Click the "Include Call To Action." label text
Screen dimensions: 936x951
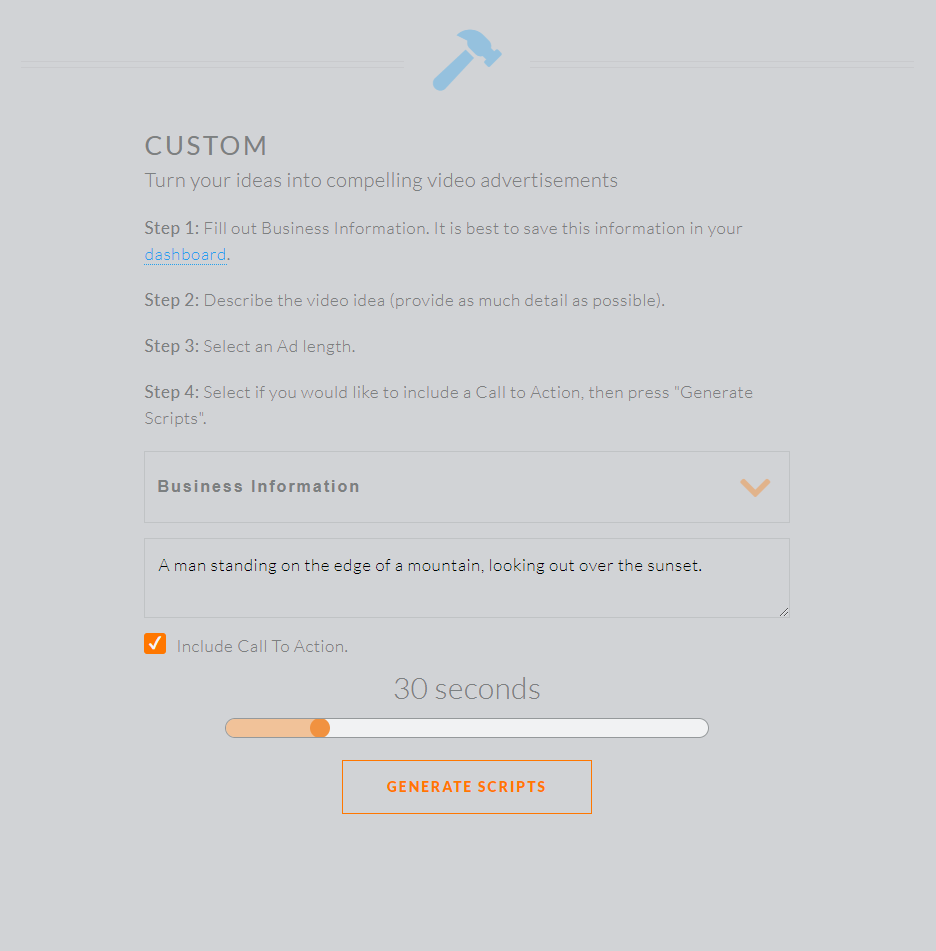click(x=262, y=647)
